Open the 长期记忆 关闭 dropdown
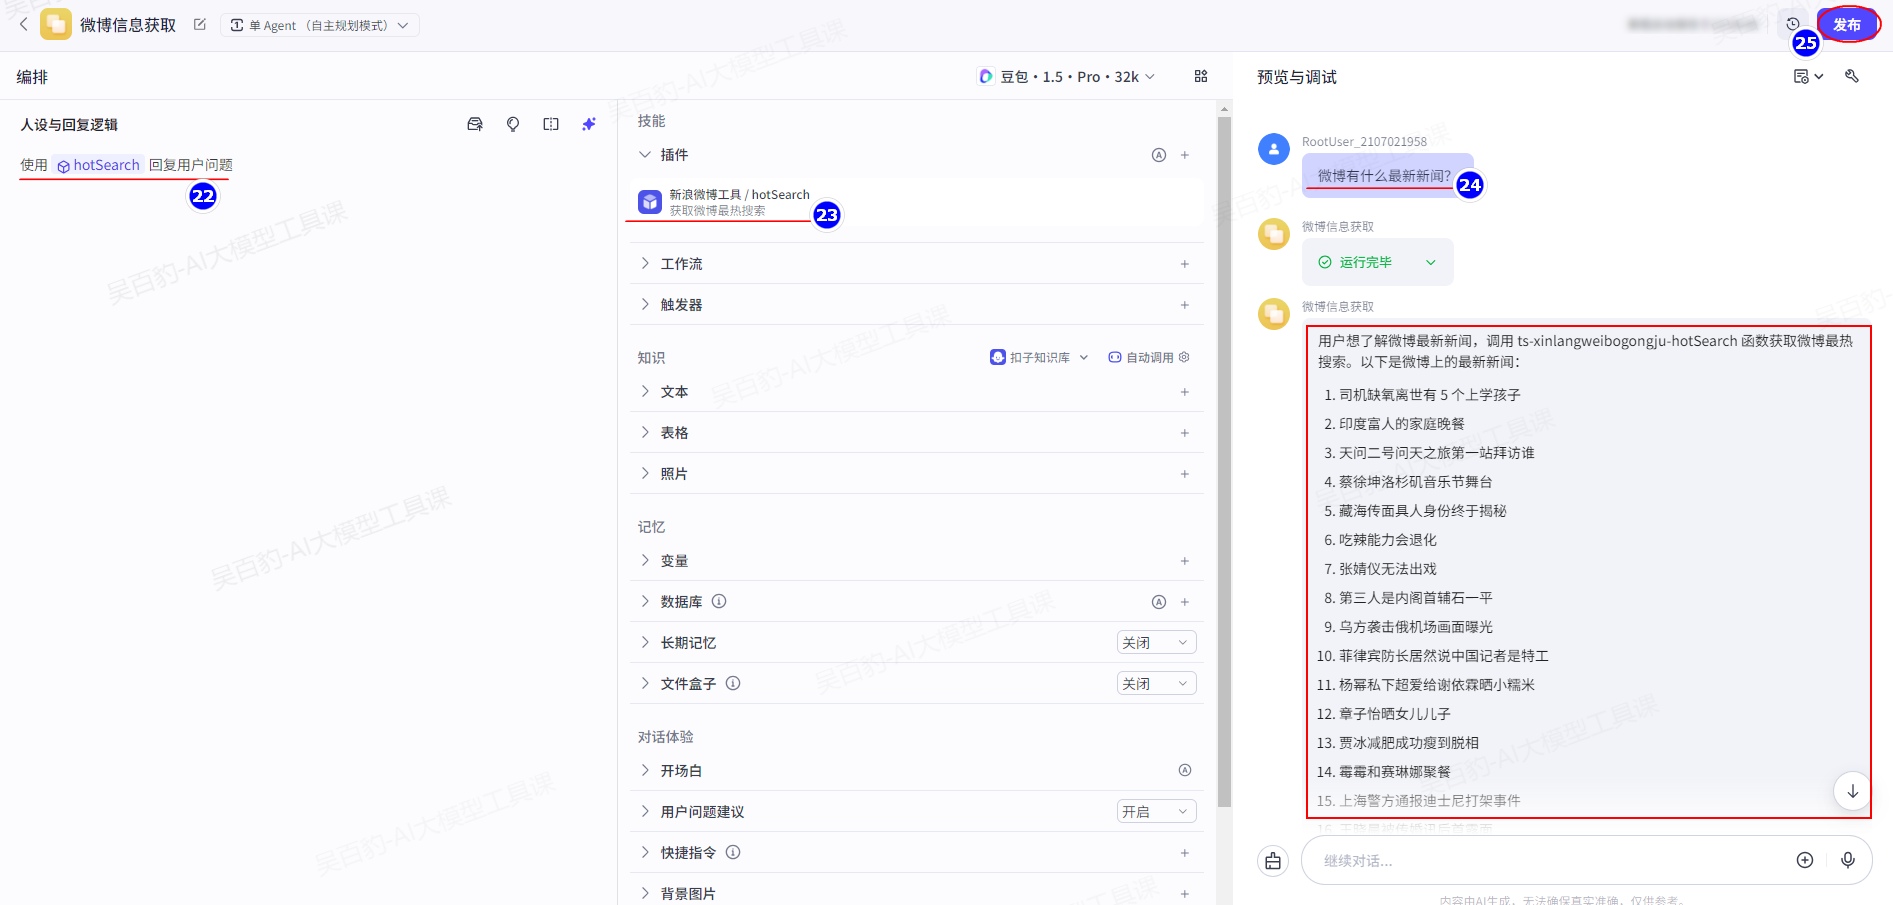 (1156, 643)
